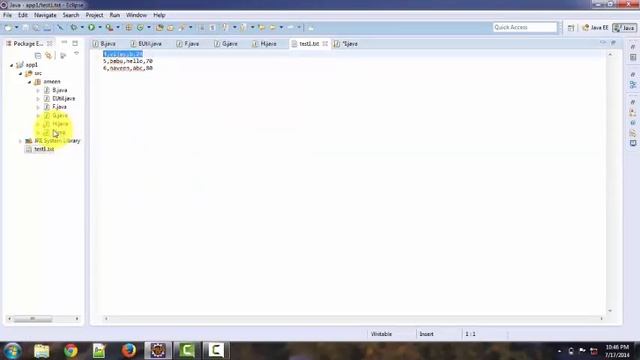Maximize the editor area

pos(613,42)
